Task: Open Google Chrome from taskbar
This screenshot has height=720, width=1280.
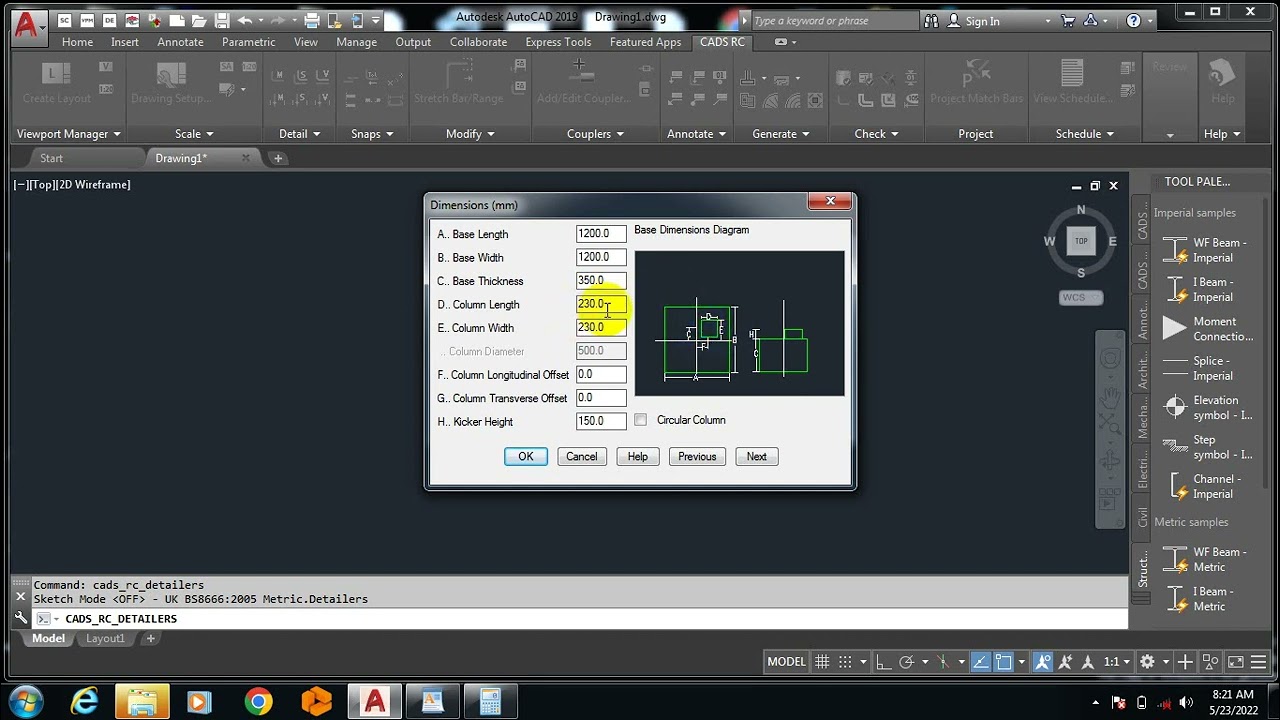Action: (x=258, y=701)
